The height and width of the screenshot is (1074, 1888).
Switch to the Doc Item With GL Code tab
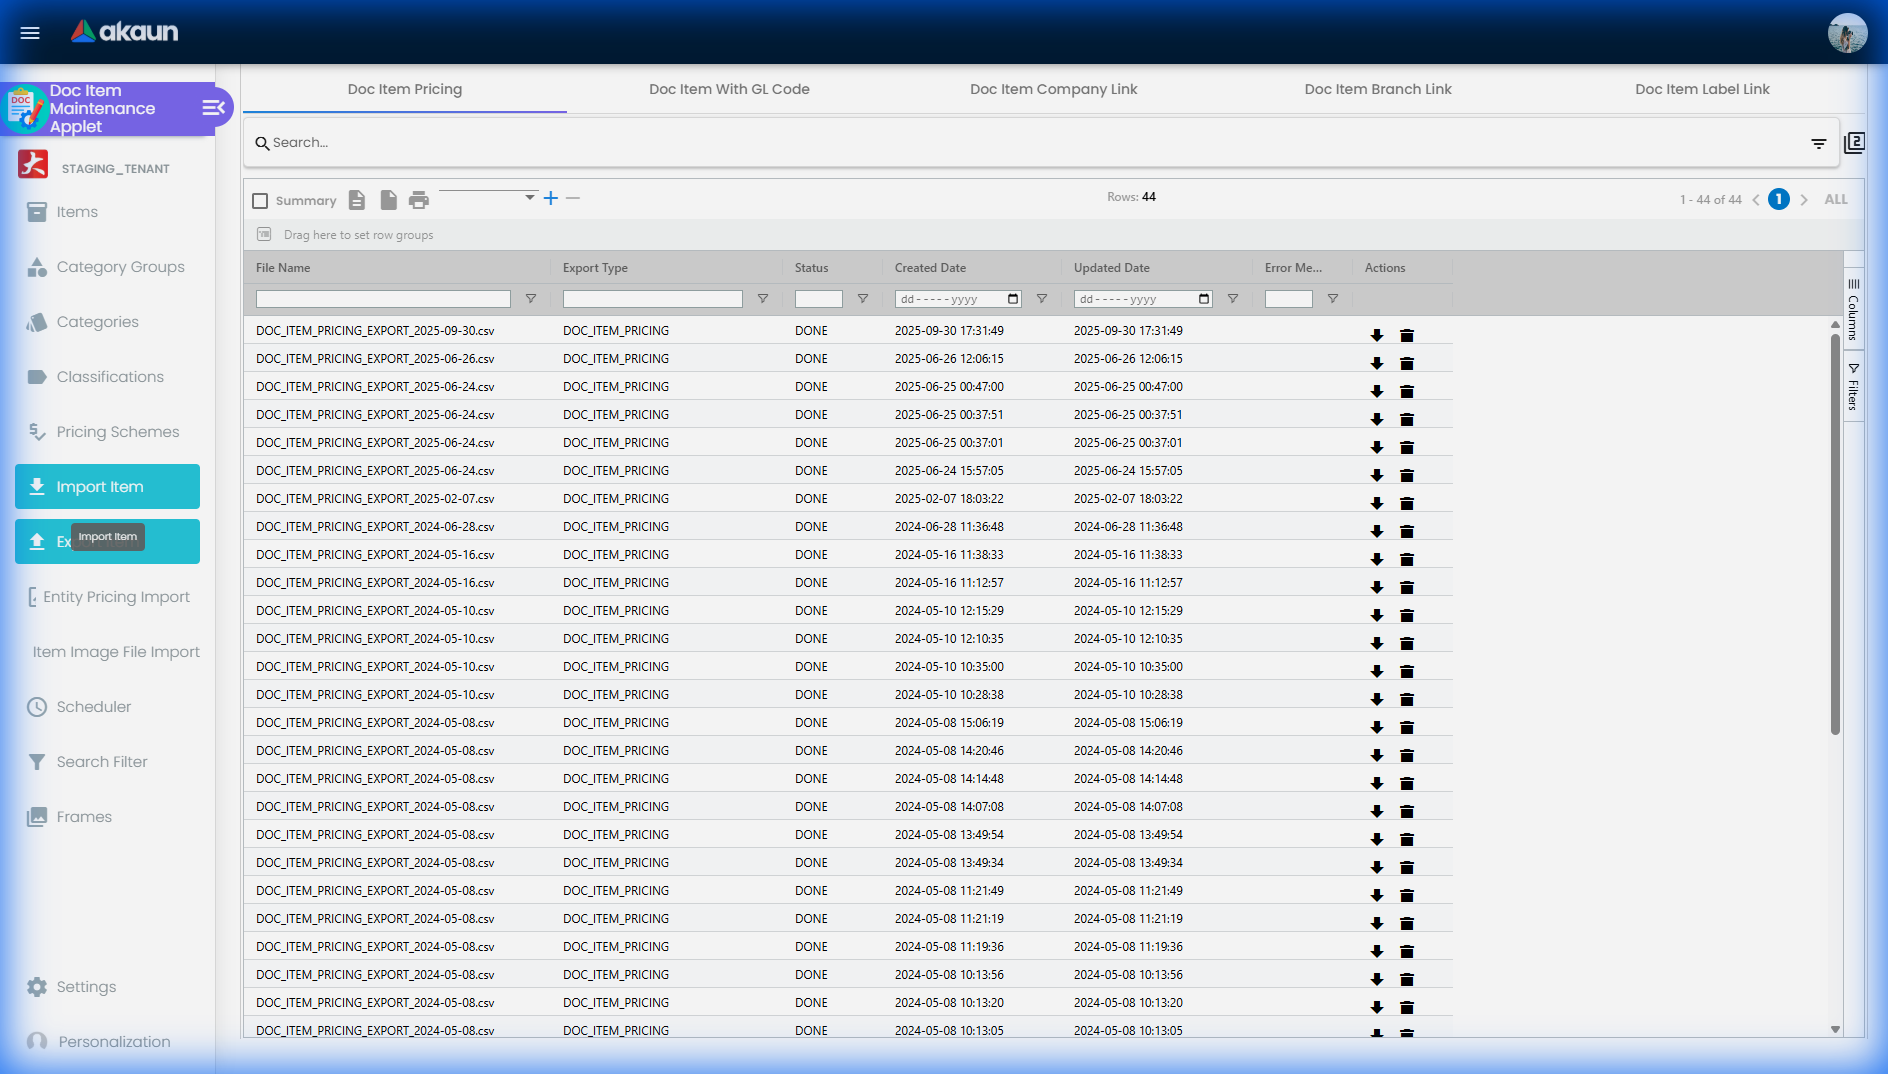pyautogui.click(x=729, y=89)
